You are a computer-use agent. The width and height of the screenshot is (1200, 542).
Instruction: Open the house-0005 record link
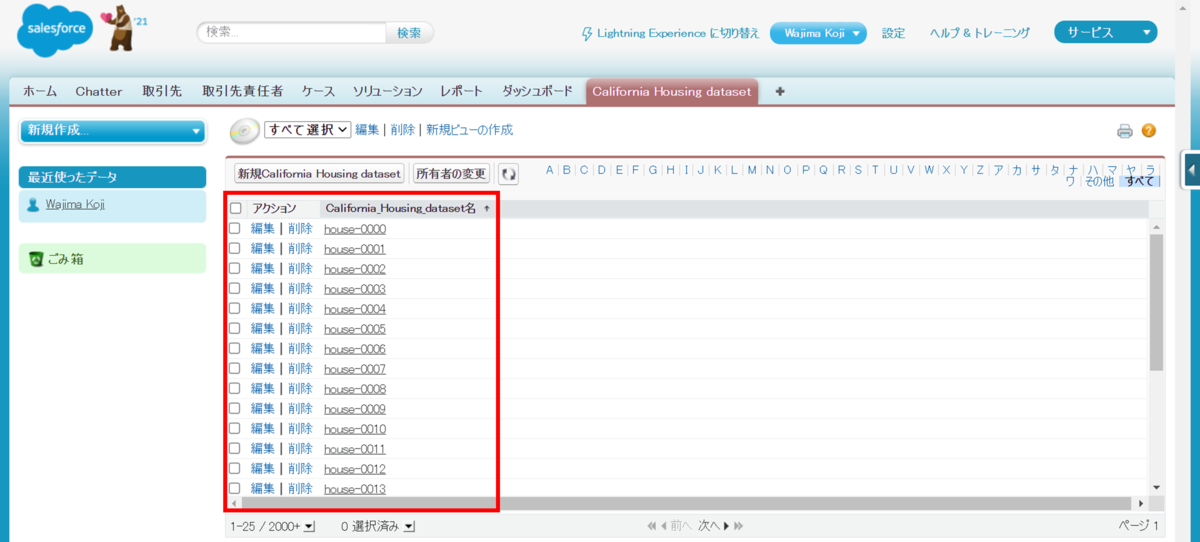[355, 329]
